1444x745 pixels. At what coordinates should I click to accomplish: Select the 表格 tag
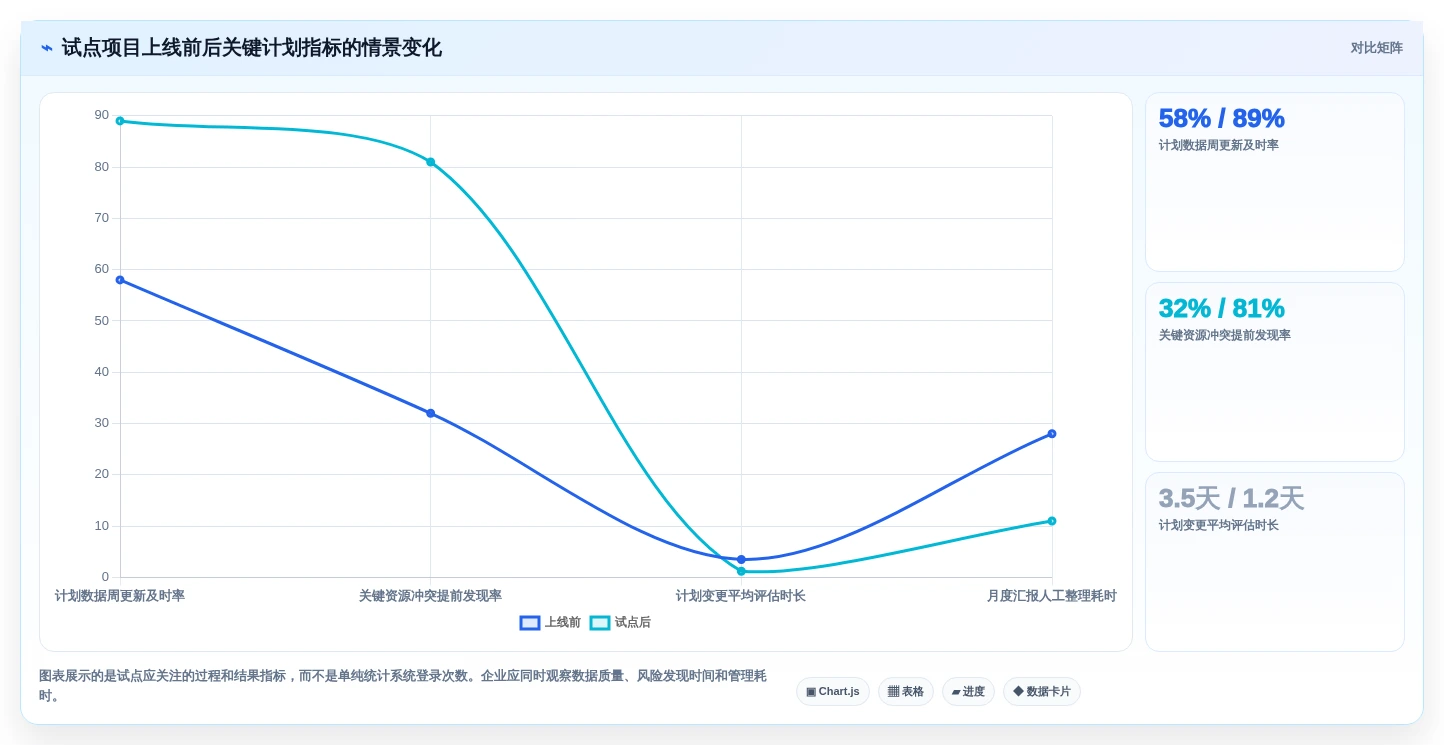click(x=906, y=692)
